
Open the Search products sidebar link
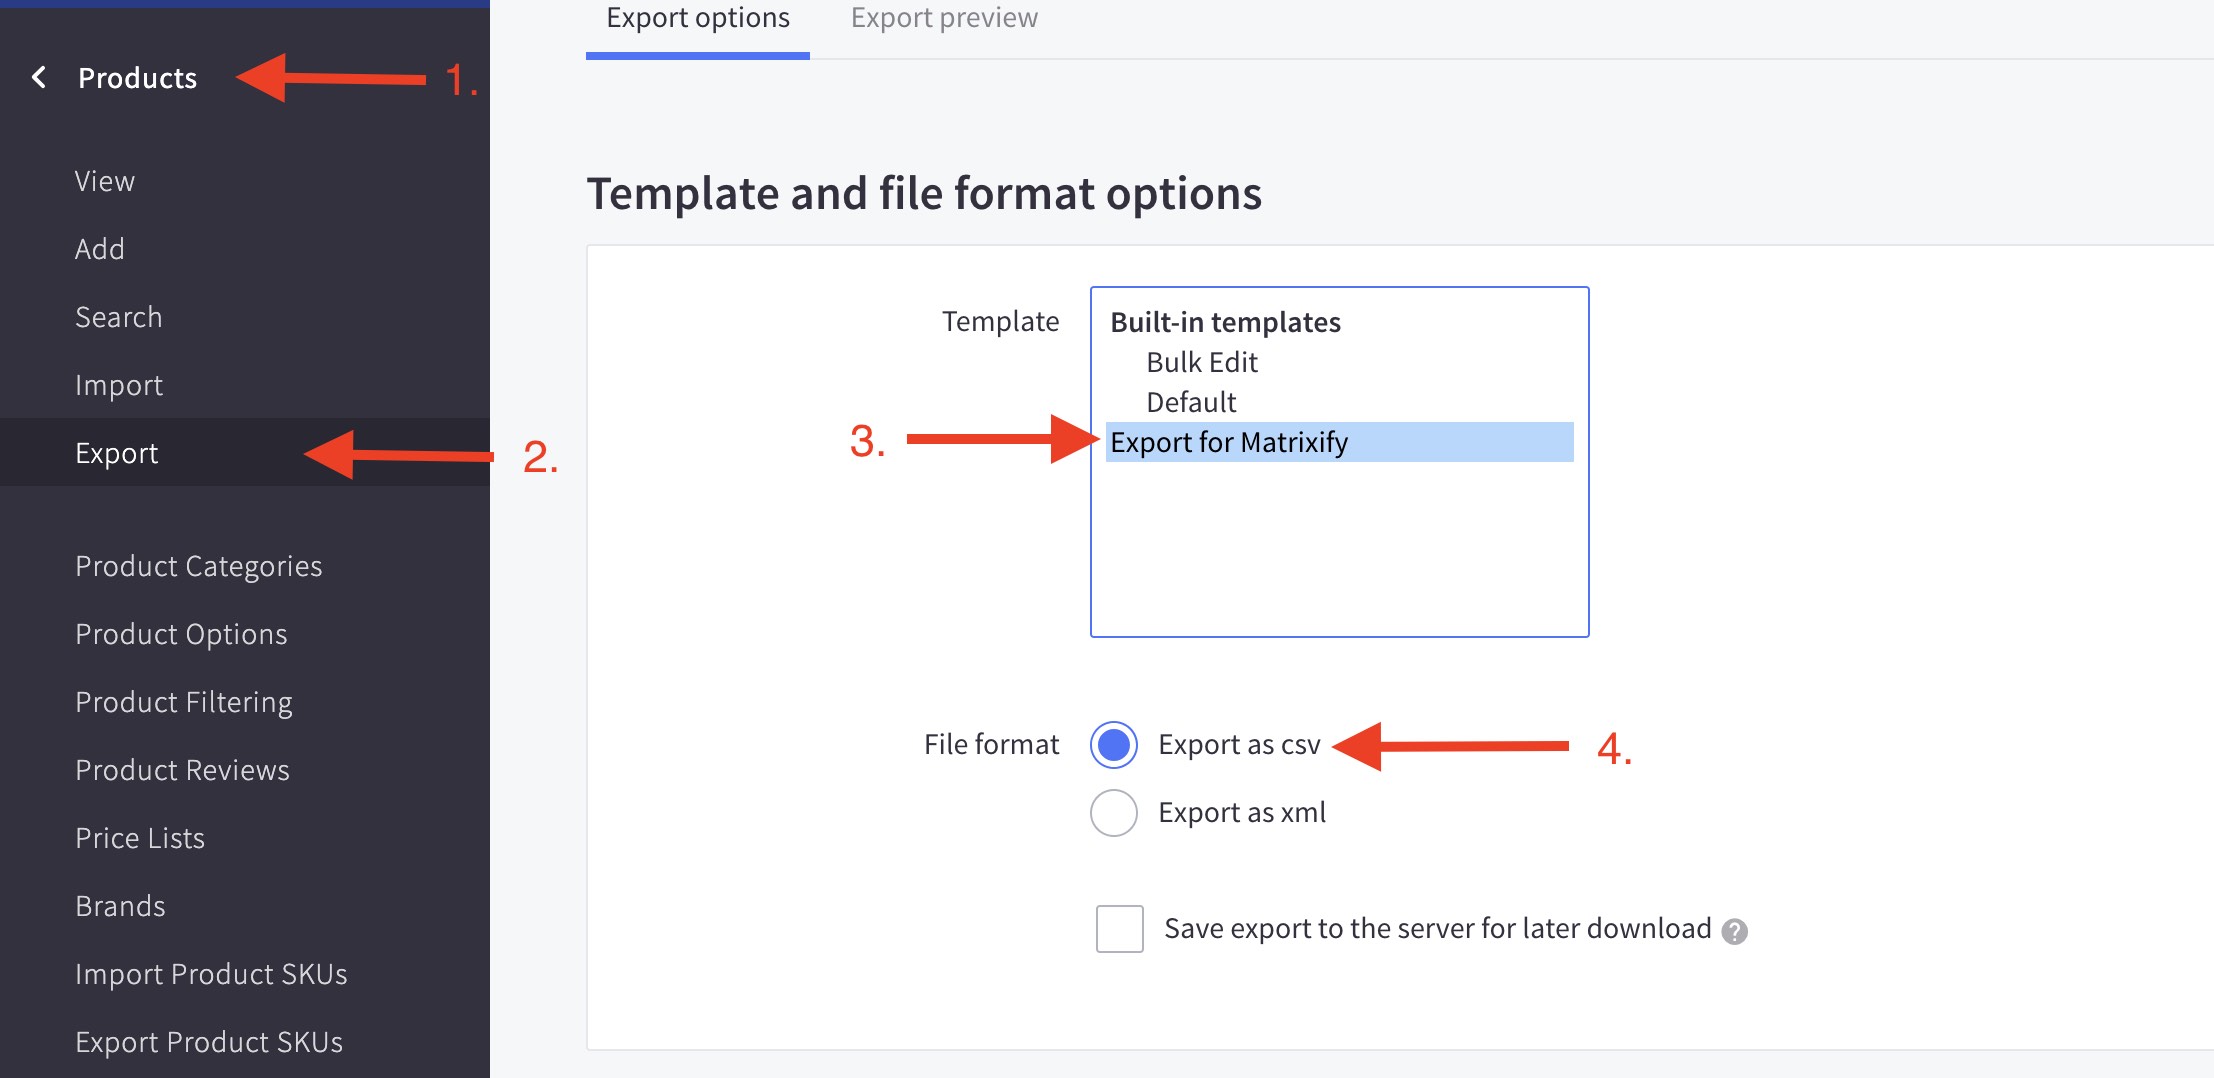click(119, 317)
